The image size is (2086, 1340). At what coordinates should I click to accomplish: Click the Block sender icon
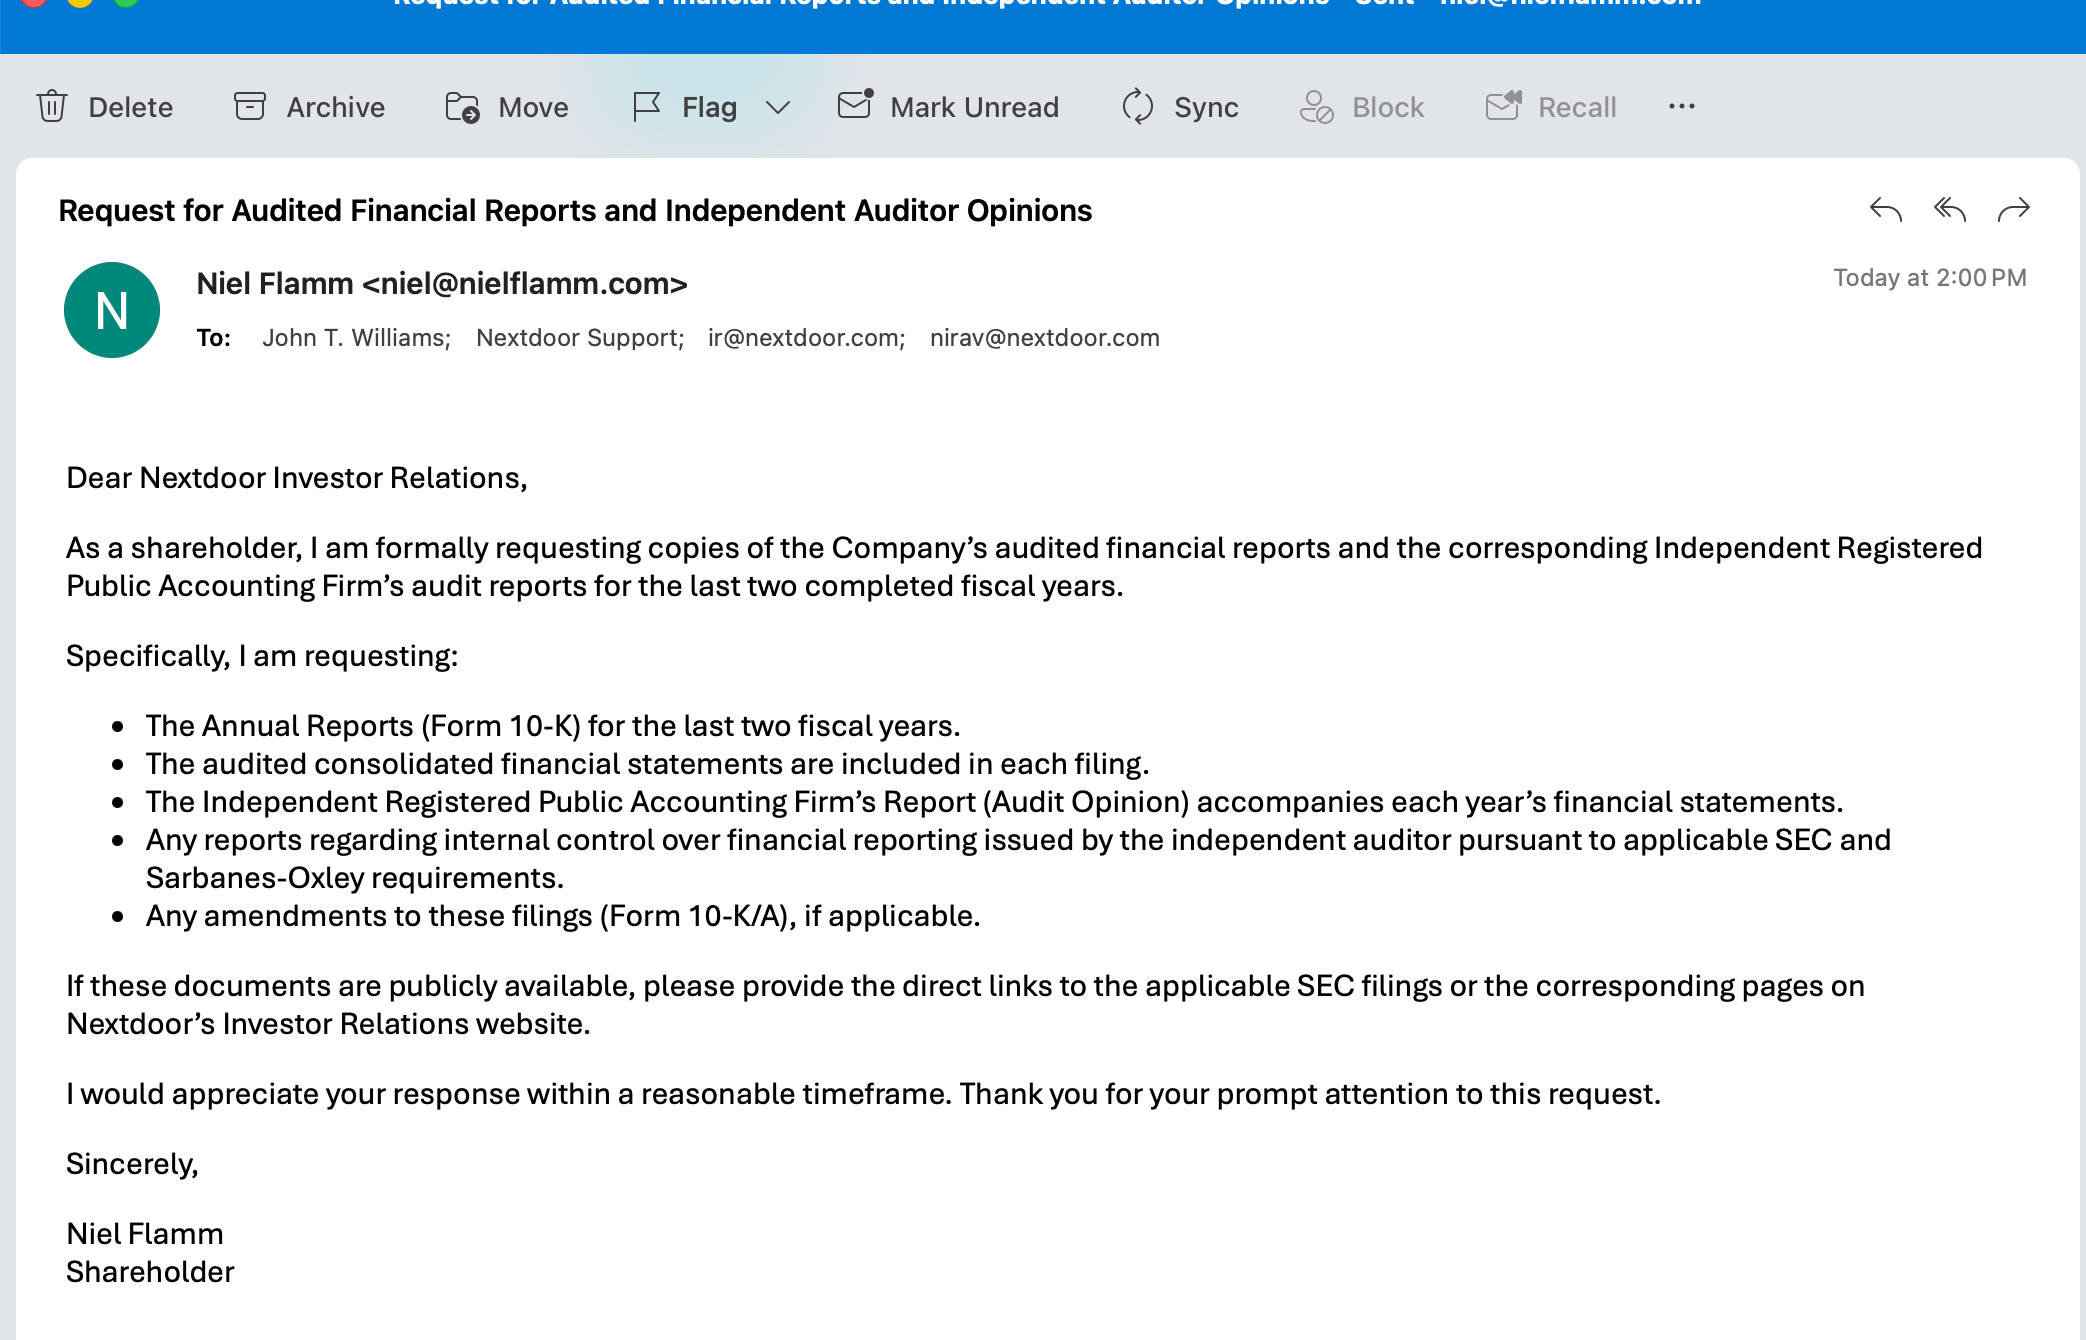coord(1316,106)
